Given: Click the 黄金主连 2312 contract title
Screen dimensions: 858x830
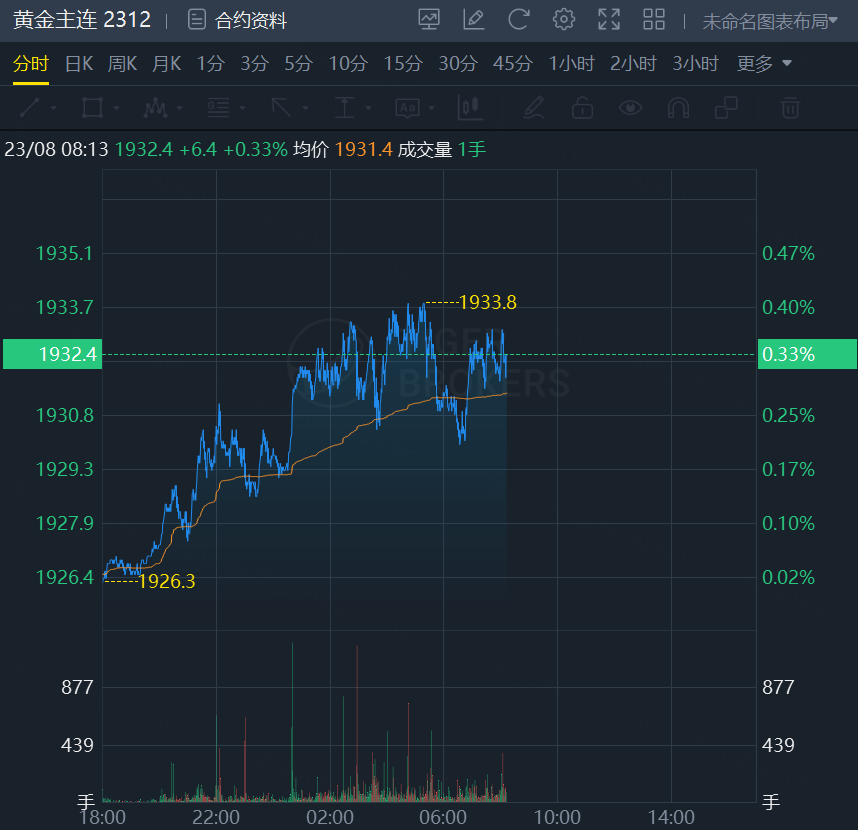Looking at the screenshot, I should pyautogui.click(x=82, y=20).
